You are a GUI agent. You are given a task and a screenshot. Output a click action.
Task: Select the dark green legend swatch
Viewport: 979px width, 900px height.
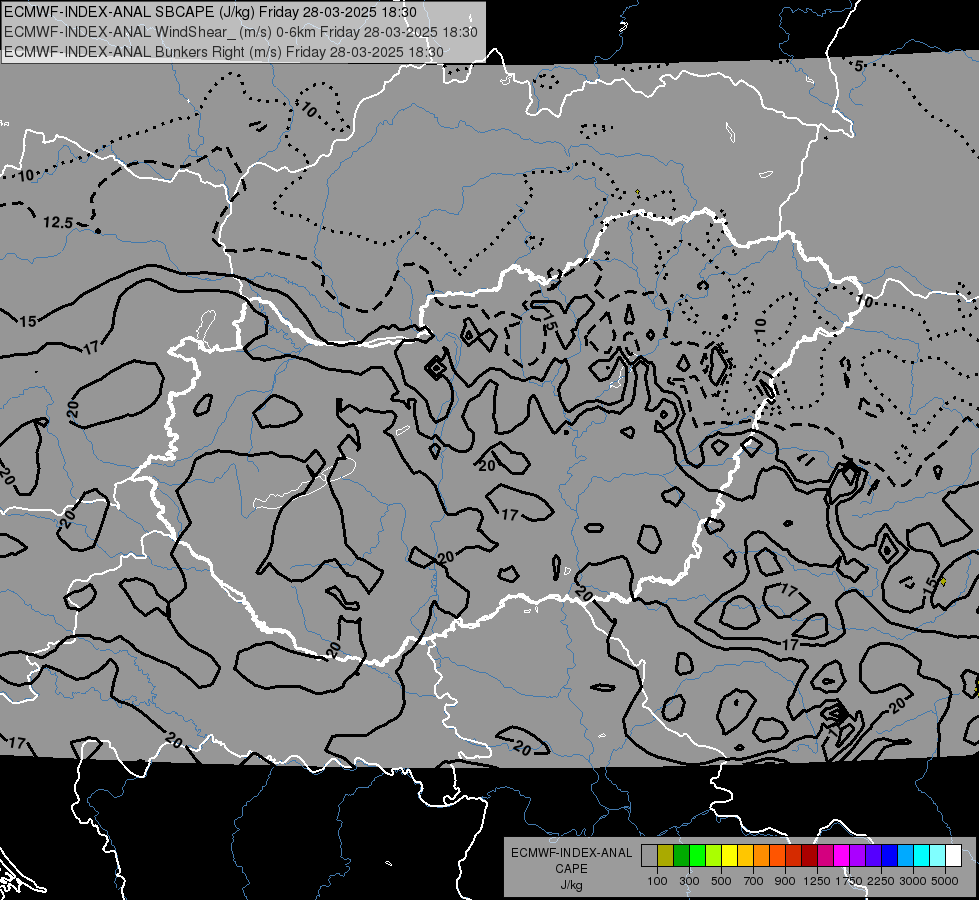click(x=681, y=856)
